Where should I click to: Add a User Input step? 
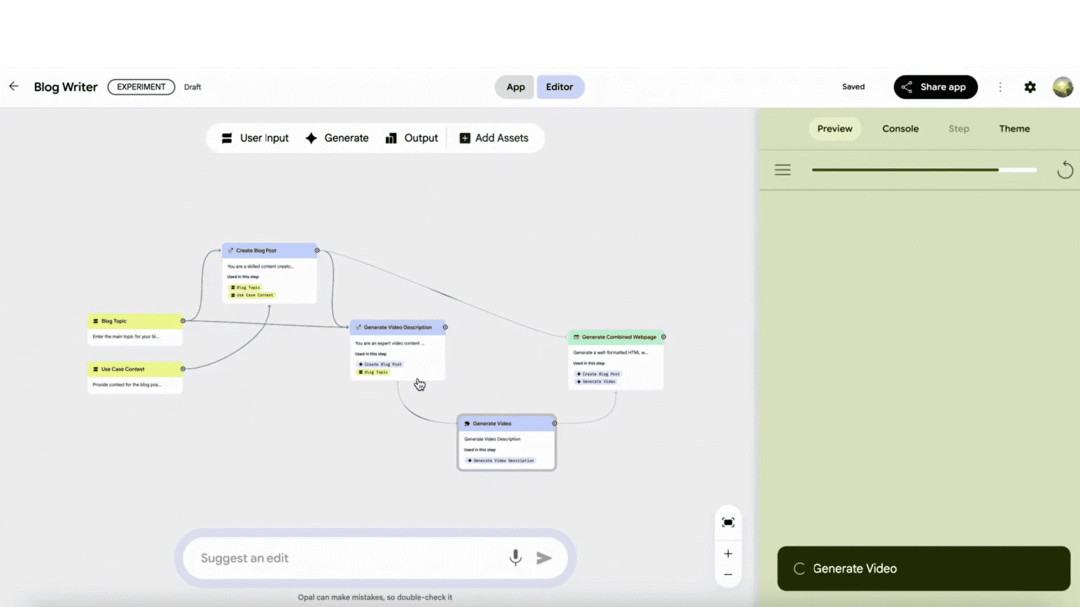pos(255,138)
